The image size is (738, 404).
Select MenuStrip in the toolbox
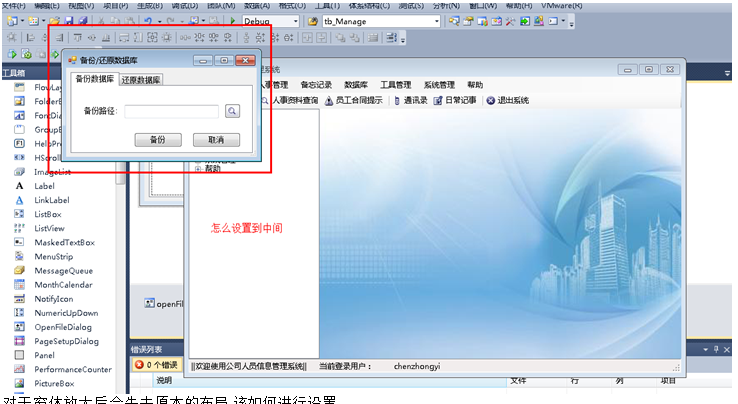pos(54,257)
